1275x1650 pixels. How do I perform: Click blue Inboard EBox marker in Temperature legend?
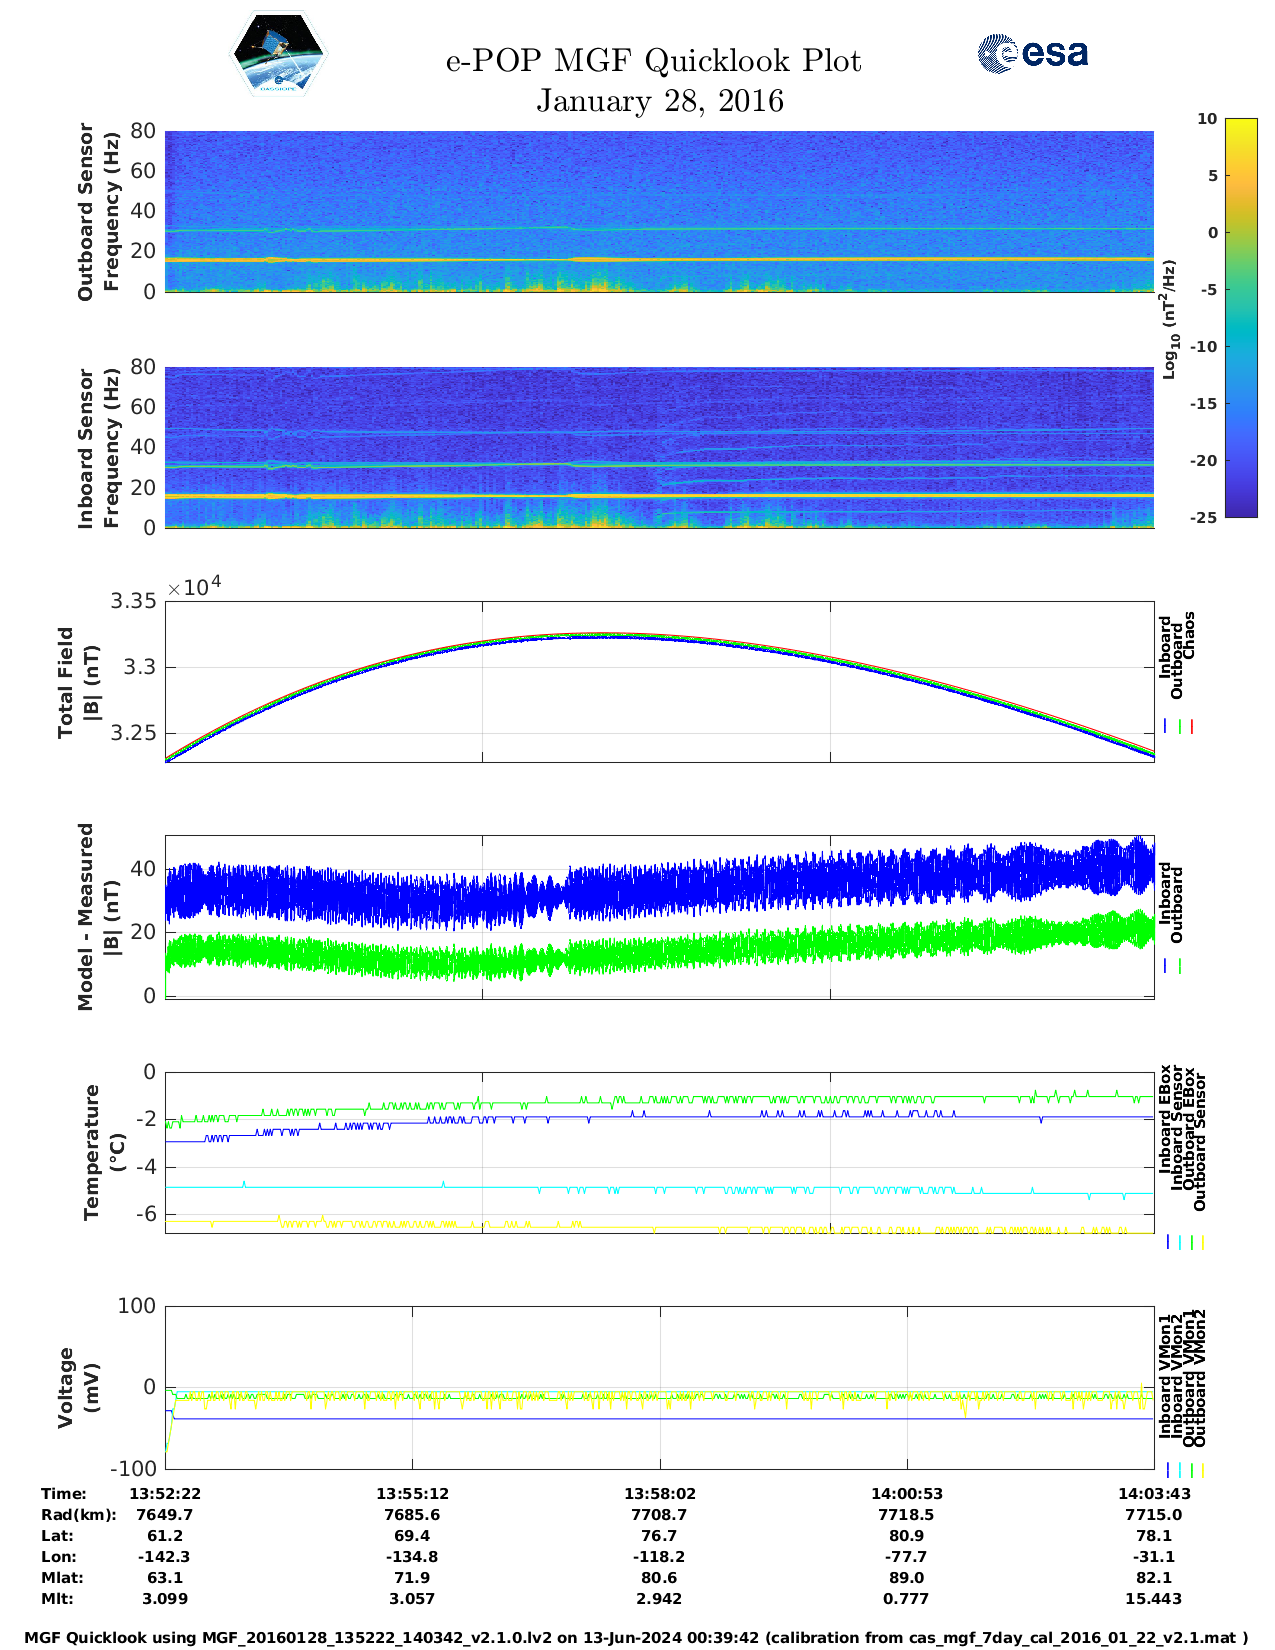pos(1167,1242)
